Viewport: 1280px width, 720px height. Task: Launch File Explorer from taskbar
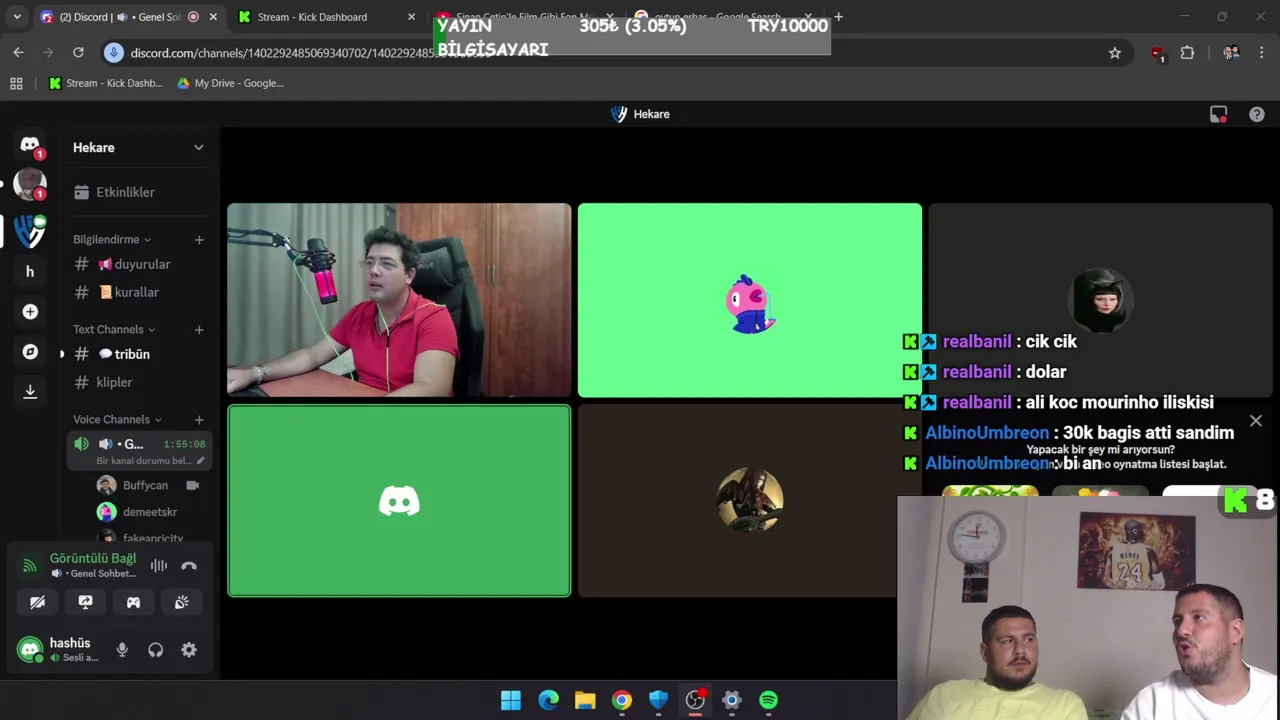[585, 700]
